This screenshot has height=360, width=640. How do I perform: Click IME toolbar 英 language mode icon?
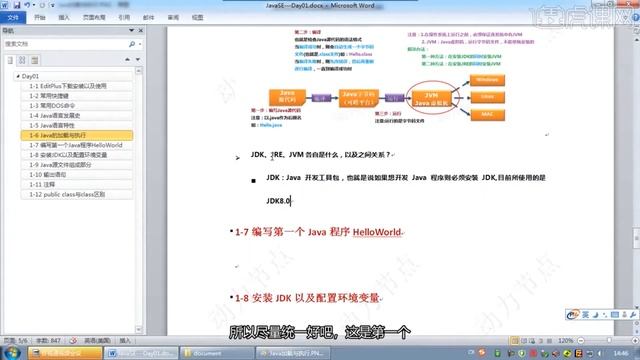pos(585,314)
